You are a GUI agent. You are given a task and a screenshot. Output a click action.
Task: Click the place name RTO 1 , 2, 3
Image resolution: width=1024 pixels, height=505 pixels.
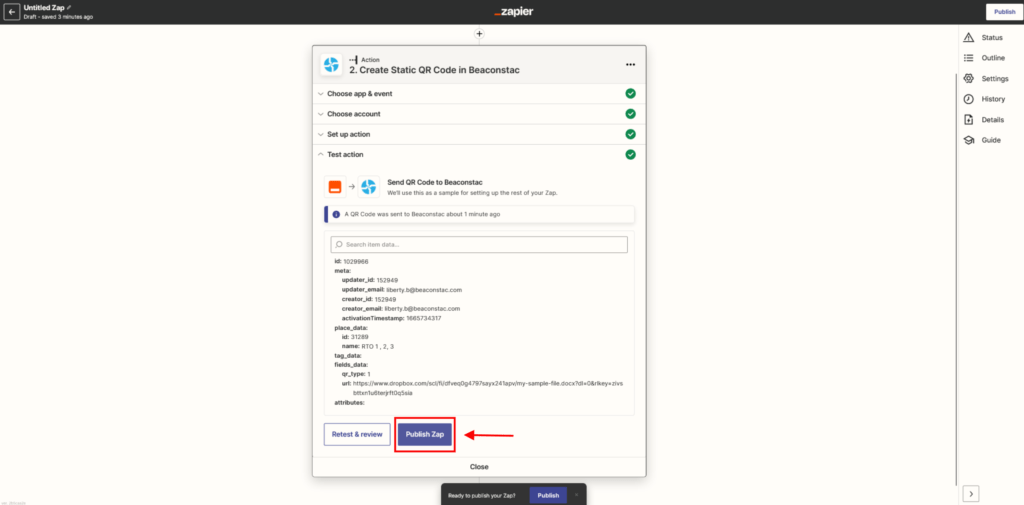pyautogui.click(x=379, y=346)
